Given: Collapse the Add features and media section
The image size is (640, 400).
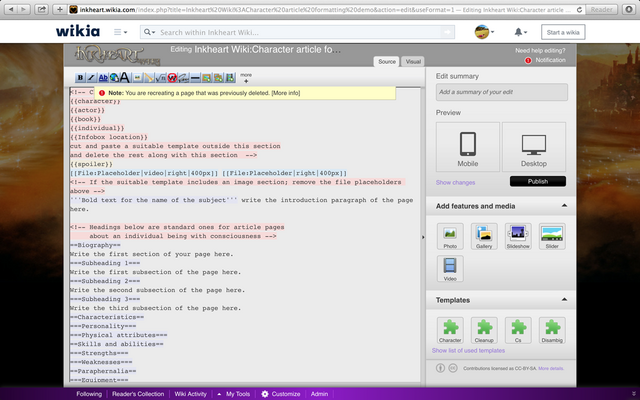Looking at the screenshot, I should tap(564, 206).
